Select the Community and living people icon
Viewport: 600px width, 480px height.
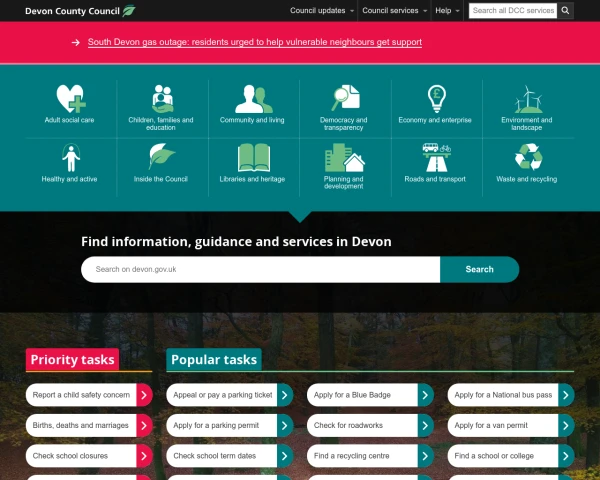(x=254, y=99)
